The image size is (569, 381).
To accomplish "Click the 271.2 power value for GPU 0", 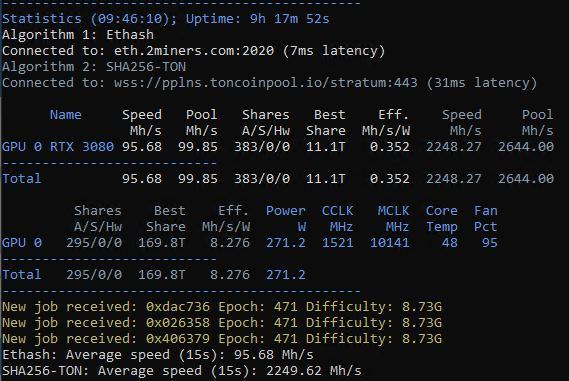I will tap(286, 242).
